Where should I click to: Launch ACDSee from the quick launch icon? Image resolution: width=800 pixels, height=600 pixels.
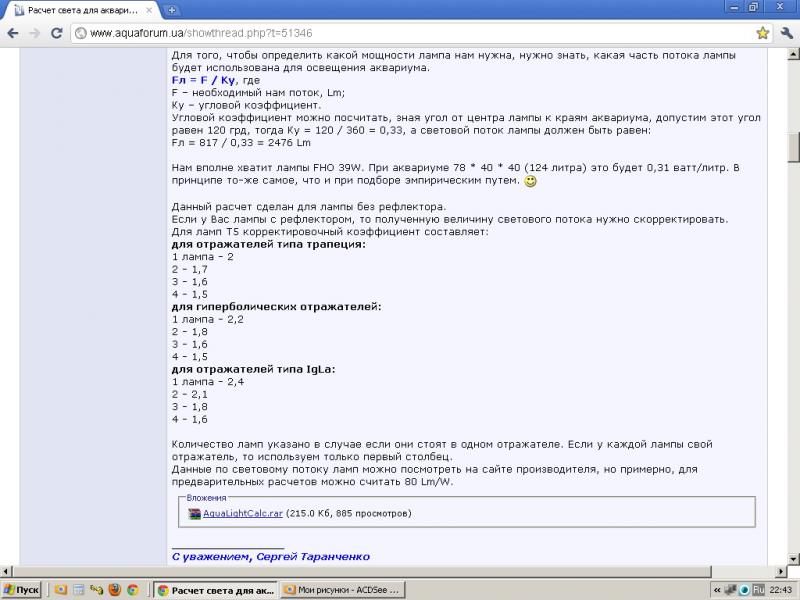[x=61, y=590]
